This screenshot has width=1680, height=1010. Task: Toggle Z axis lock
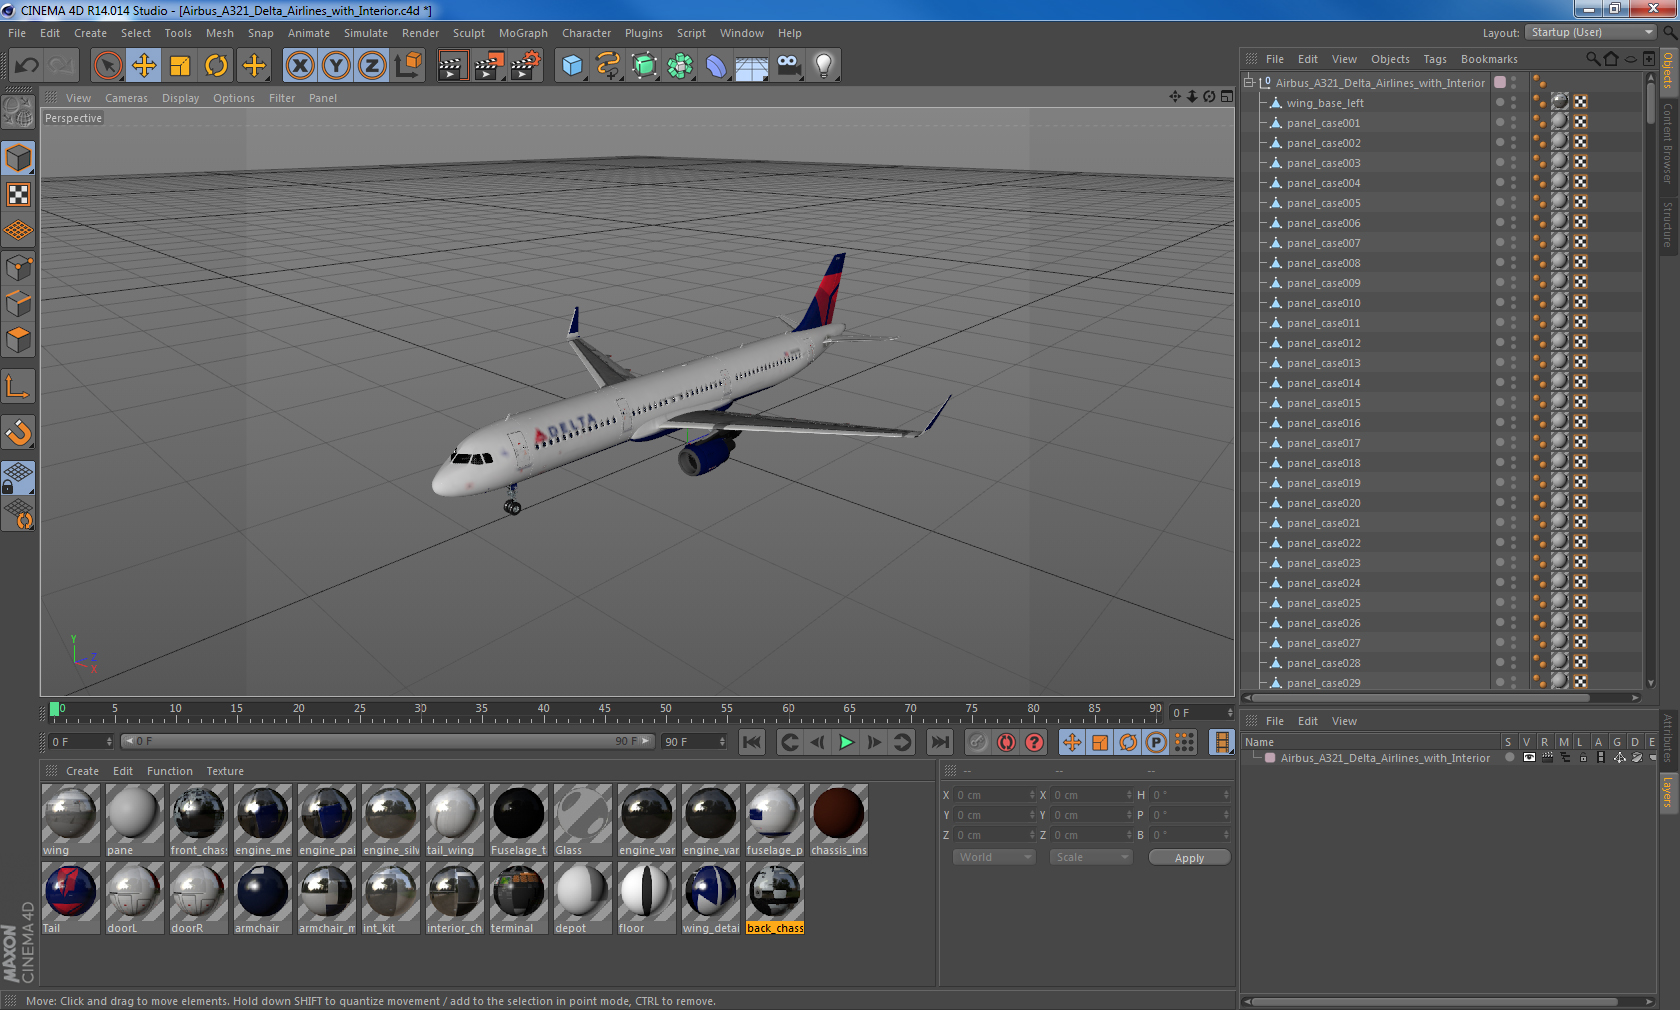point(372,66)
